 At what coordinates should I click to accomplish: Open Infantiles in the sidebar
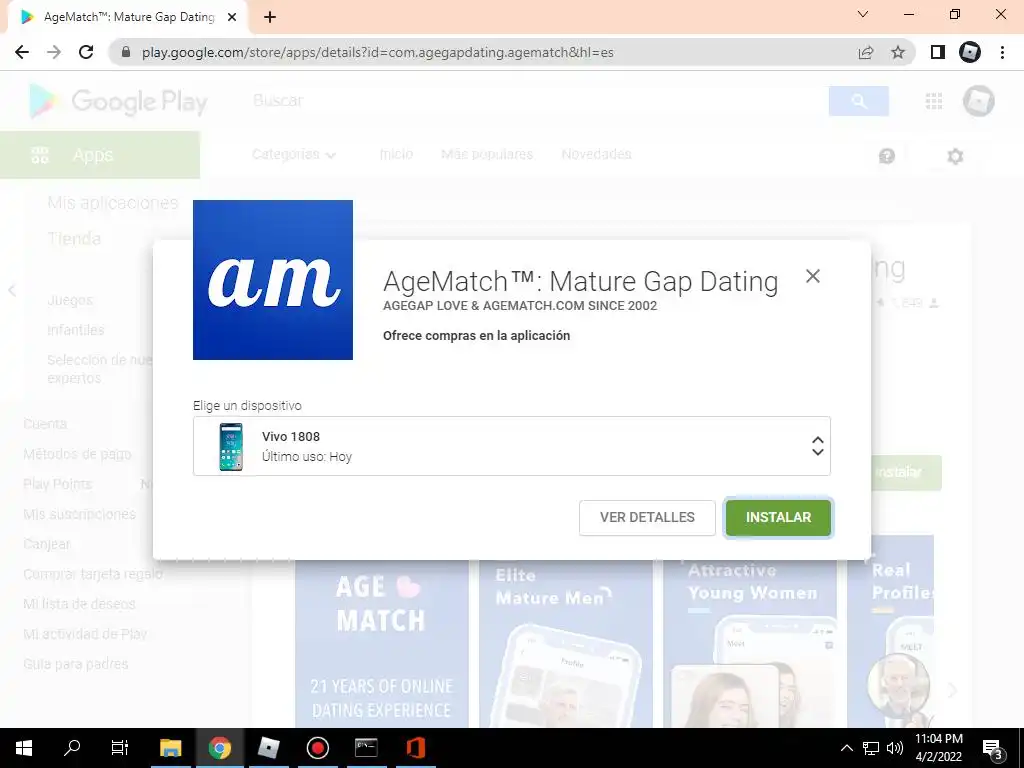(x=75, y=330)
